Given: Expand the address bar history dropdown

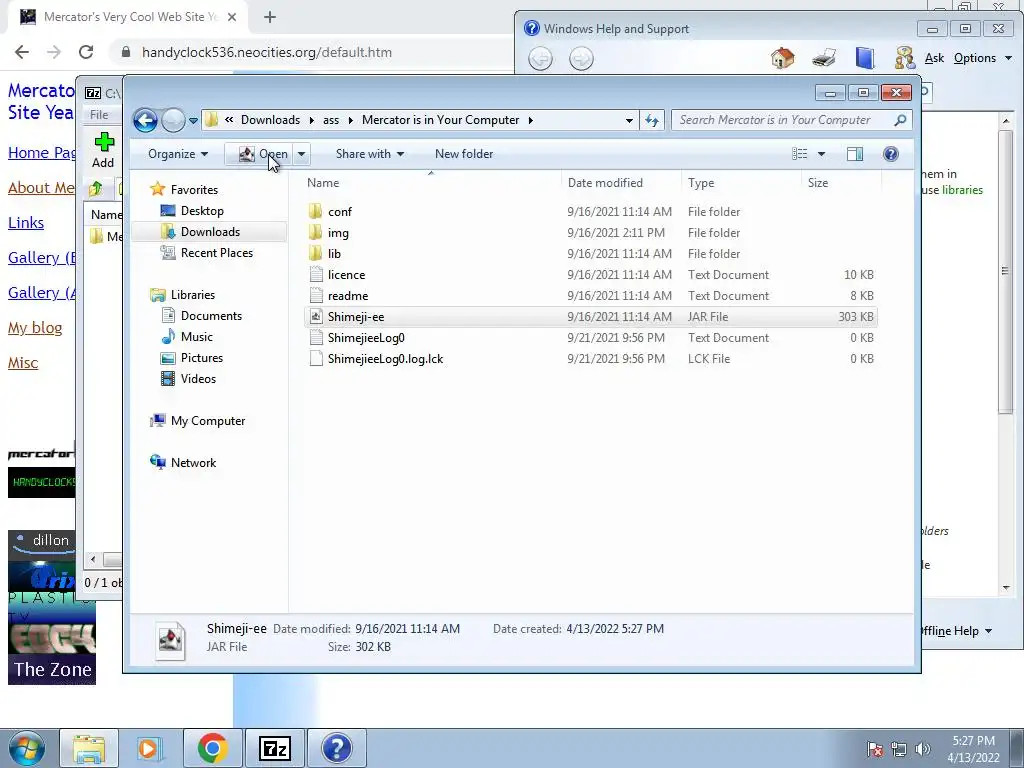Looking at the screenshot, I should [x=629, y=120].
